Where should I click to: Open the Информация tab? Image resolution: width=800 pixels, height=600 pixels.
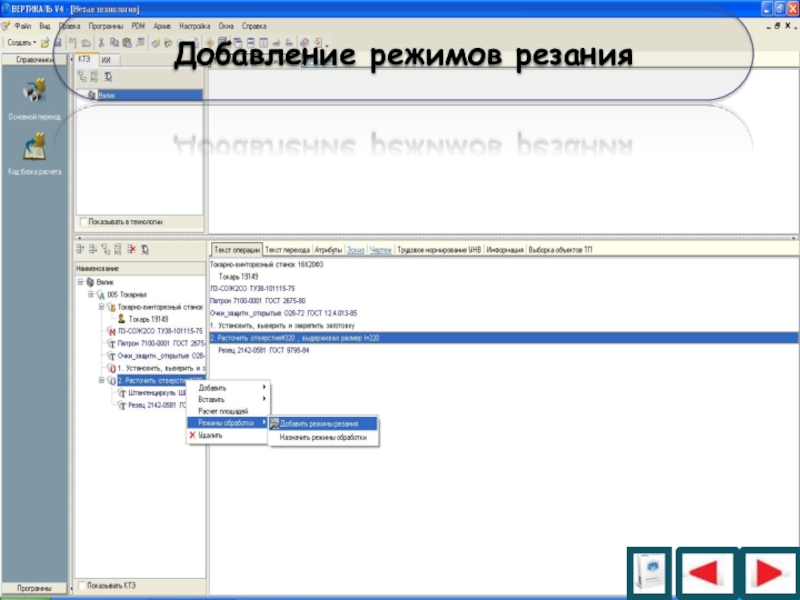point(504,249)
